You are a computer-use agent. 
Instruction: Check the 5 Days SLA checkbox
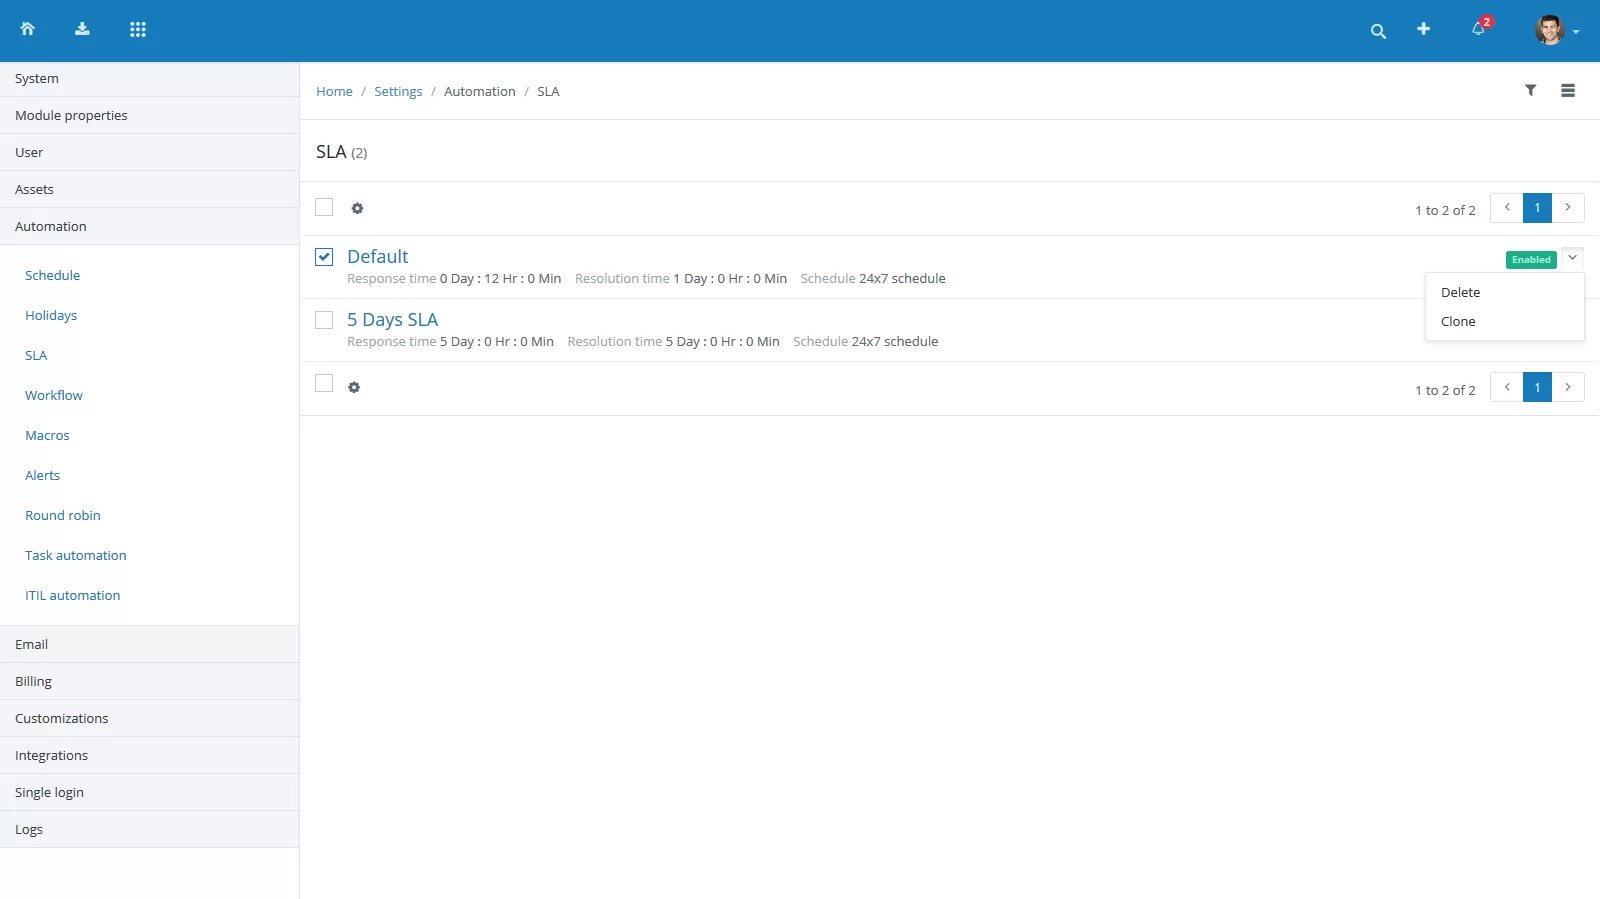[x=324, y=320]
